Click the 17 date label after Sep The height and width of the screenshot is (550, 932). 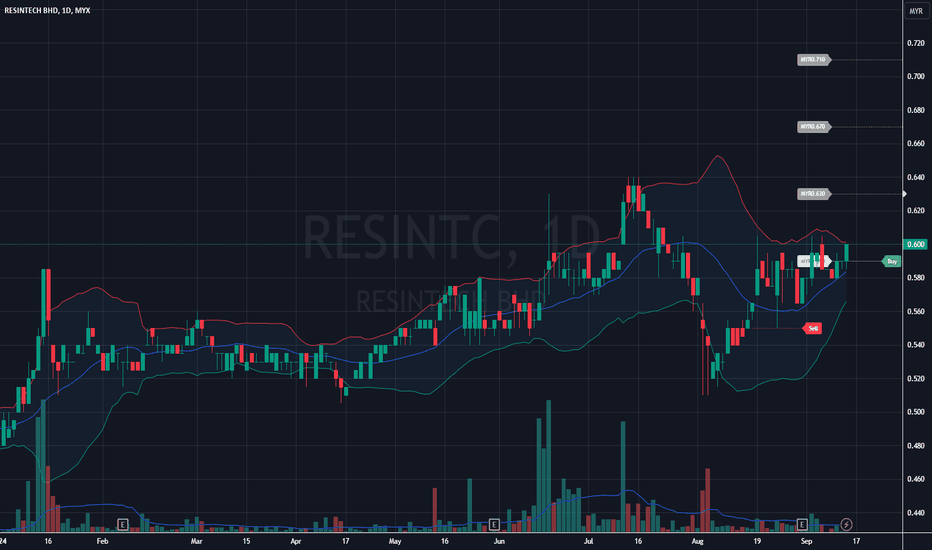click(856, 541)
